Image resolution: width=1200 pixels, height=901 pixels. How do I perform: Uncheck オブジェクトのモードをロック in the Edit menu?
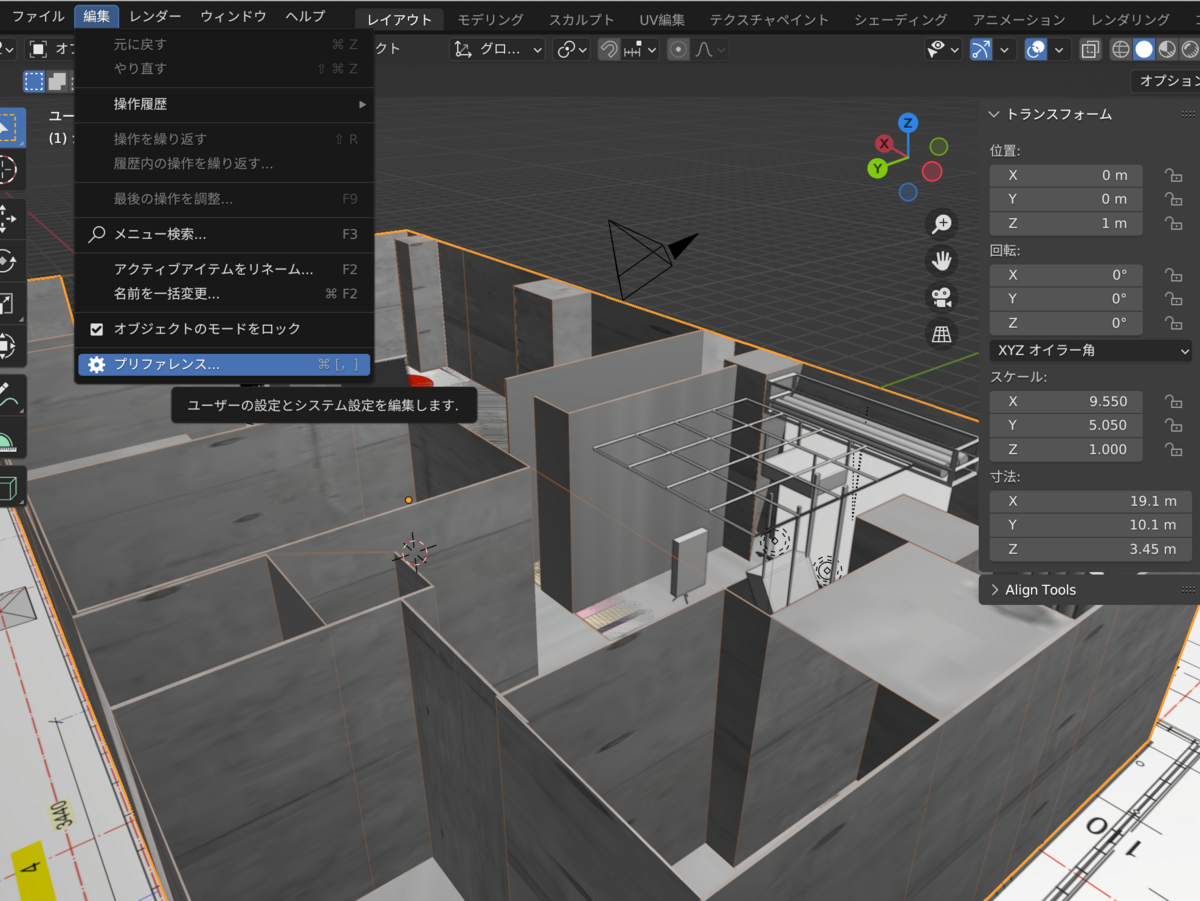coord(98,327)
